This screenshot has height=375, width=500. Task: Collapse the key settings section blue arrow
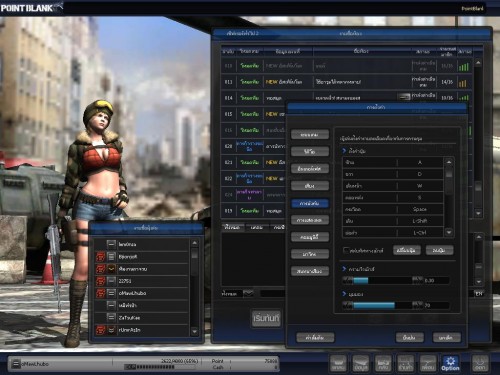[x=344, y=151]
